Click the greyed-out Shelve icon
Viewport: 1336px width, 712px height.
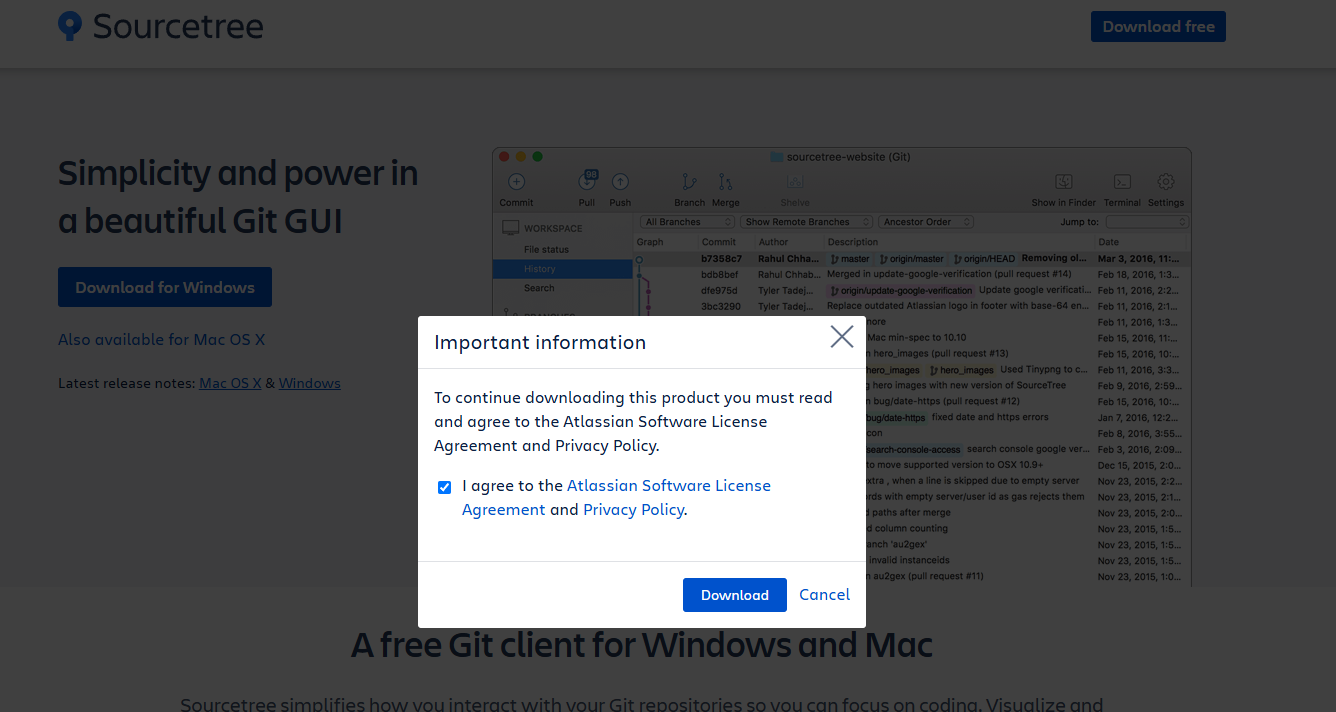coord(795,182)
